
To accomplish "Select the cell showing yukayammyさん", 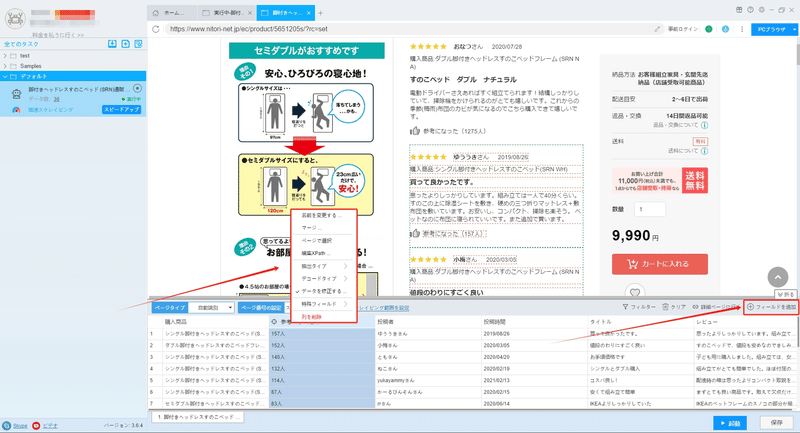I will [x=428, y=380].
